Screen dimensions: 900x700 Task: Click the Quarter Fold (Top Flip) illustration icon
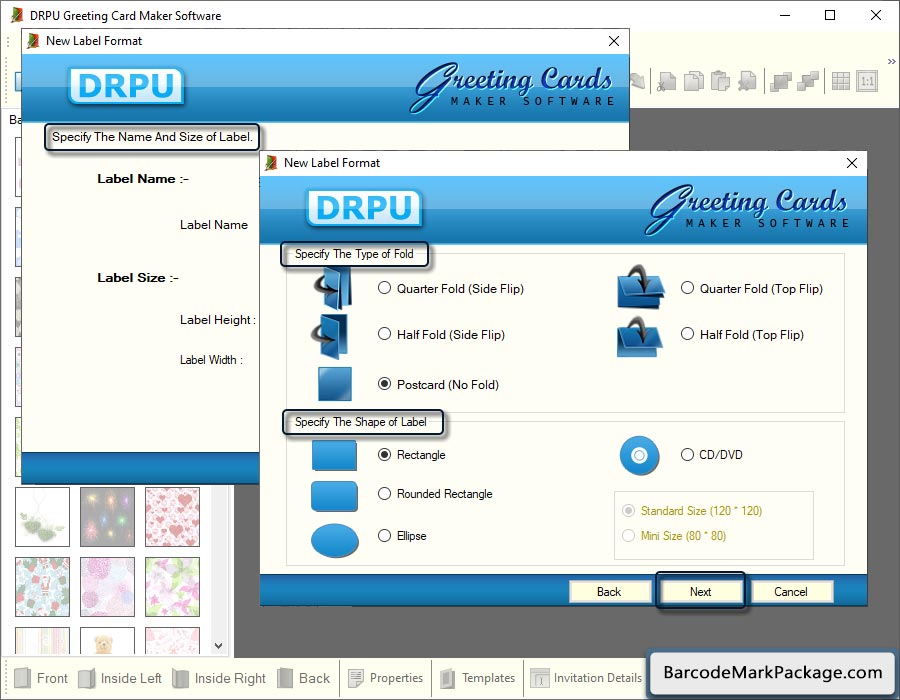641,287
